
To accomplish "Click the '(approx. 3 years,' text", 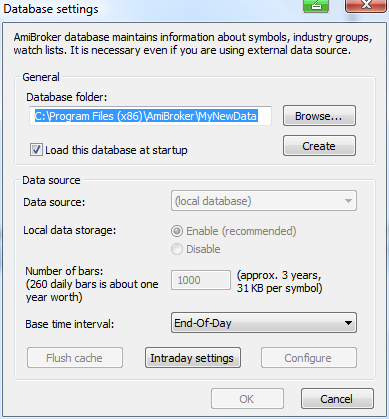I will point(279,275).
